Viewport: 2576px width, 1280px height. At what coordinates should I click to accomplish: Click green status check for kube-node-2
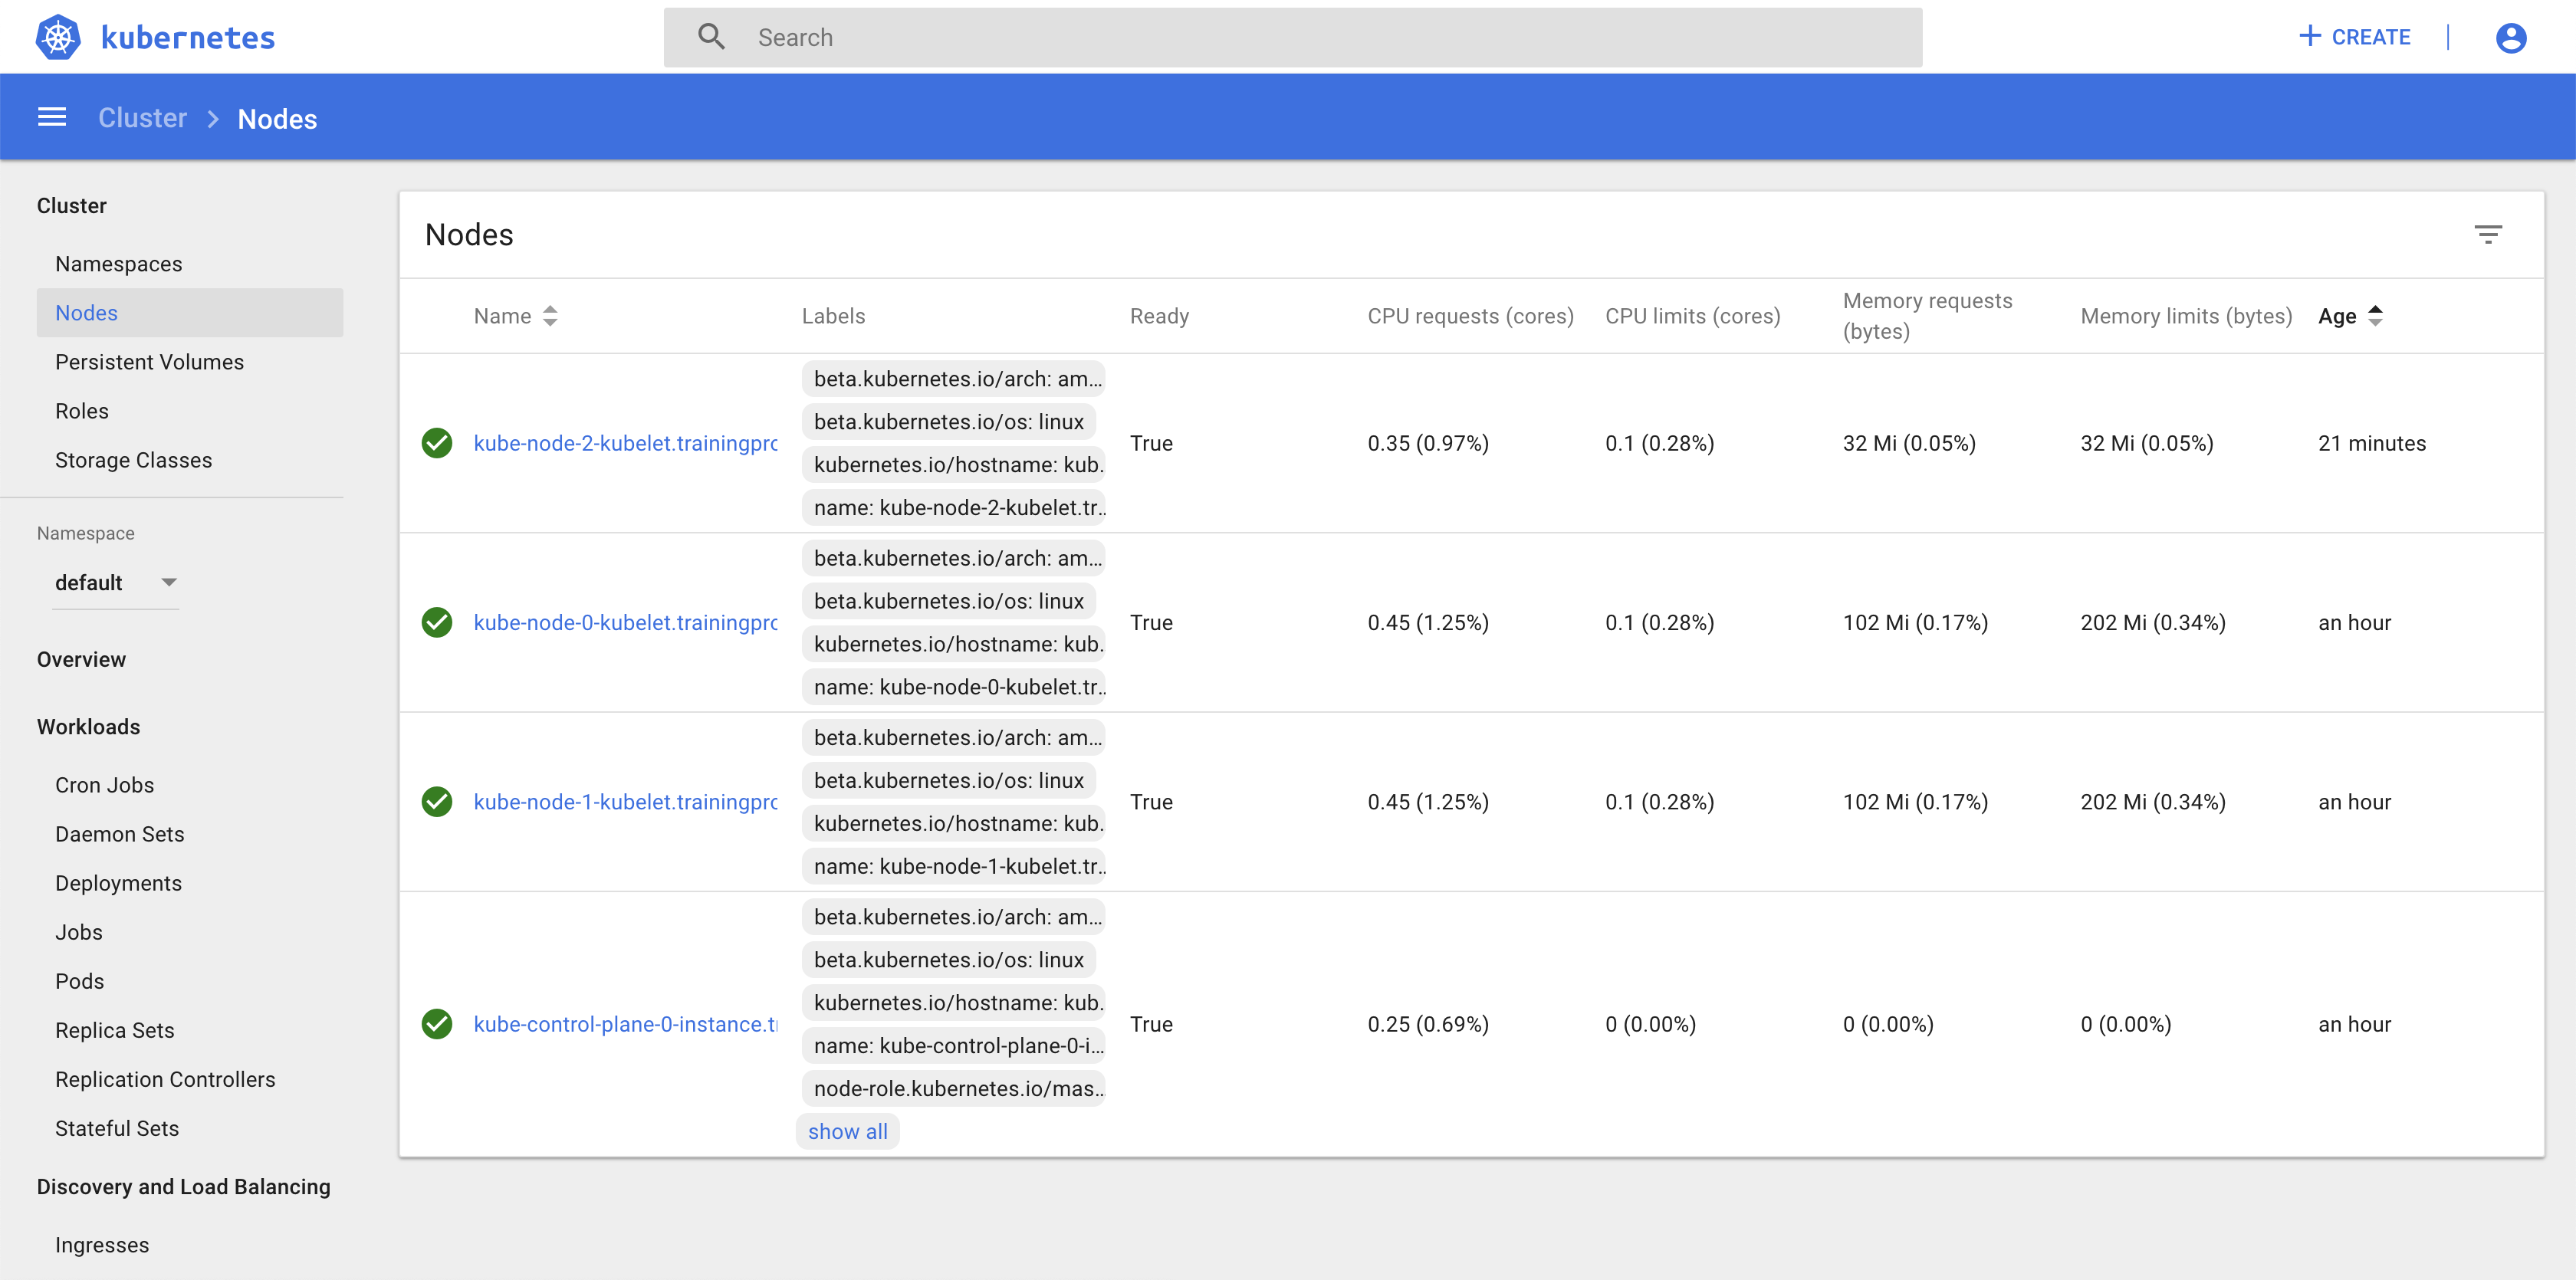tap(437, 443)
